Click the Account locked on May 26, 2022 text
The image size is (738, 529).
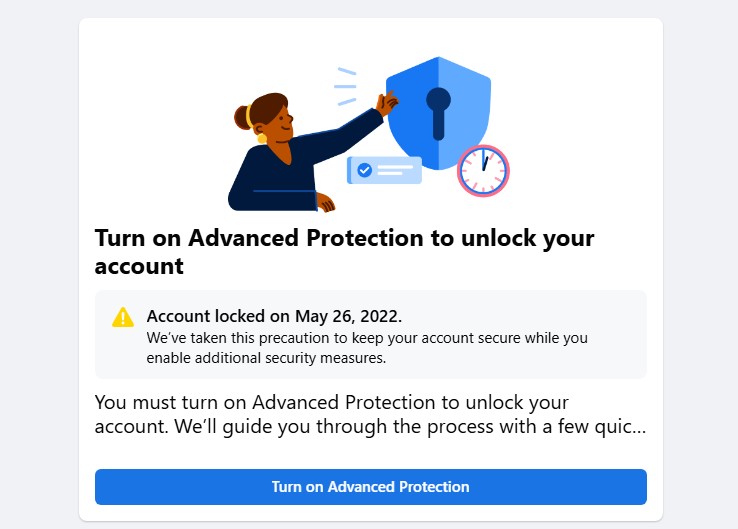(274, 316)
